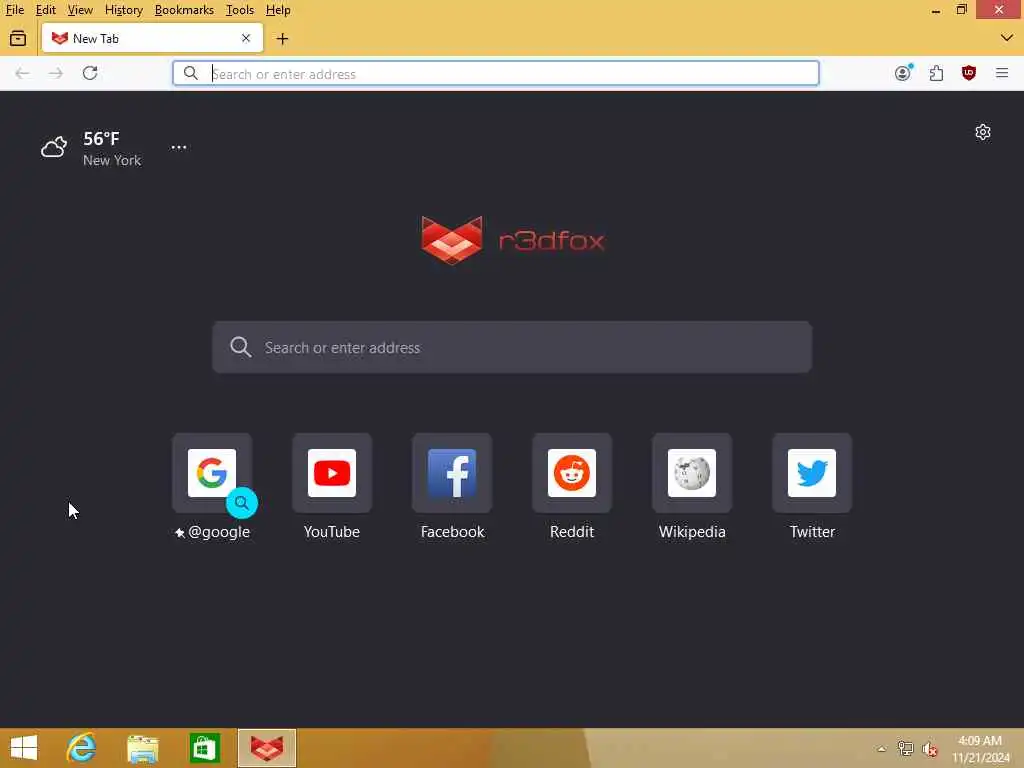Open the History menu
Screen dimensions: 1024x768
[x=123, y=10]
